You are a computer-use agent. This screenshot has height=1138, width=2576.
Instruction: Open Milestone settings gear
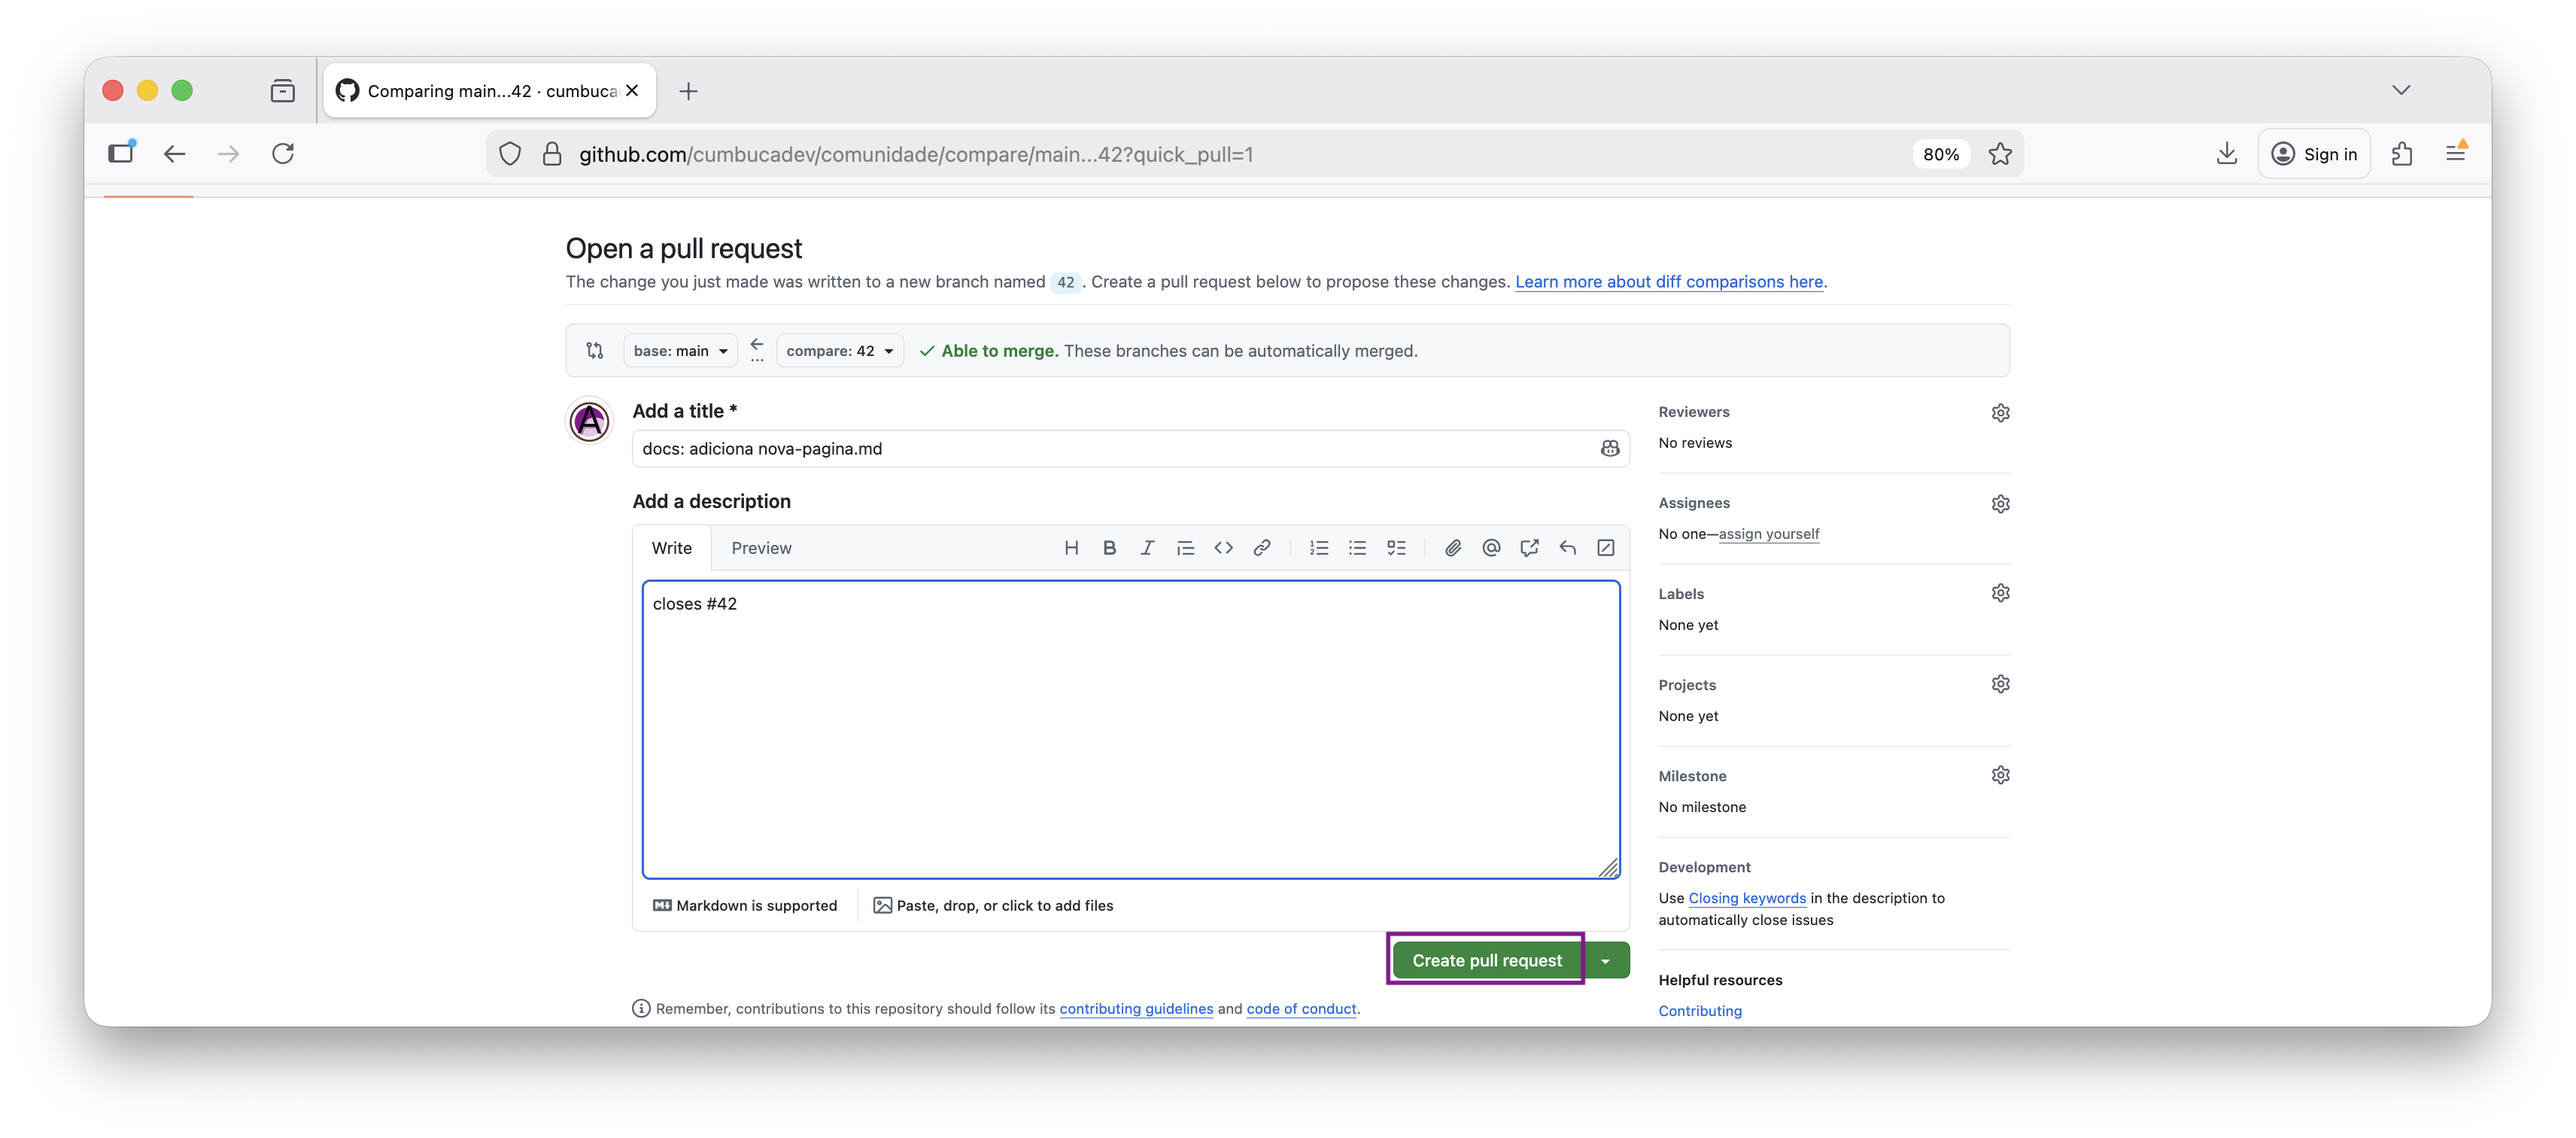coord(2000,775)
